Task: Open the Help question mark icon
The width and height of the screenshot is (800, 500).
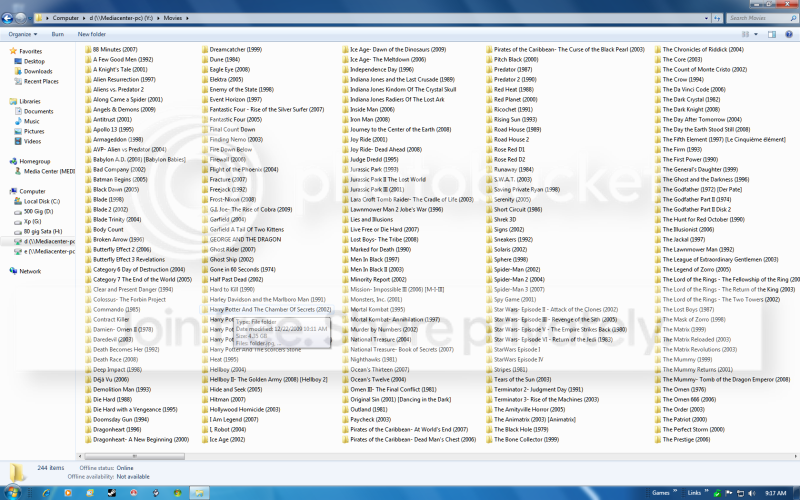Action: (789, 34)
